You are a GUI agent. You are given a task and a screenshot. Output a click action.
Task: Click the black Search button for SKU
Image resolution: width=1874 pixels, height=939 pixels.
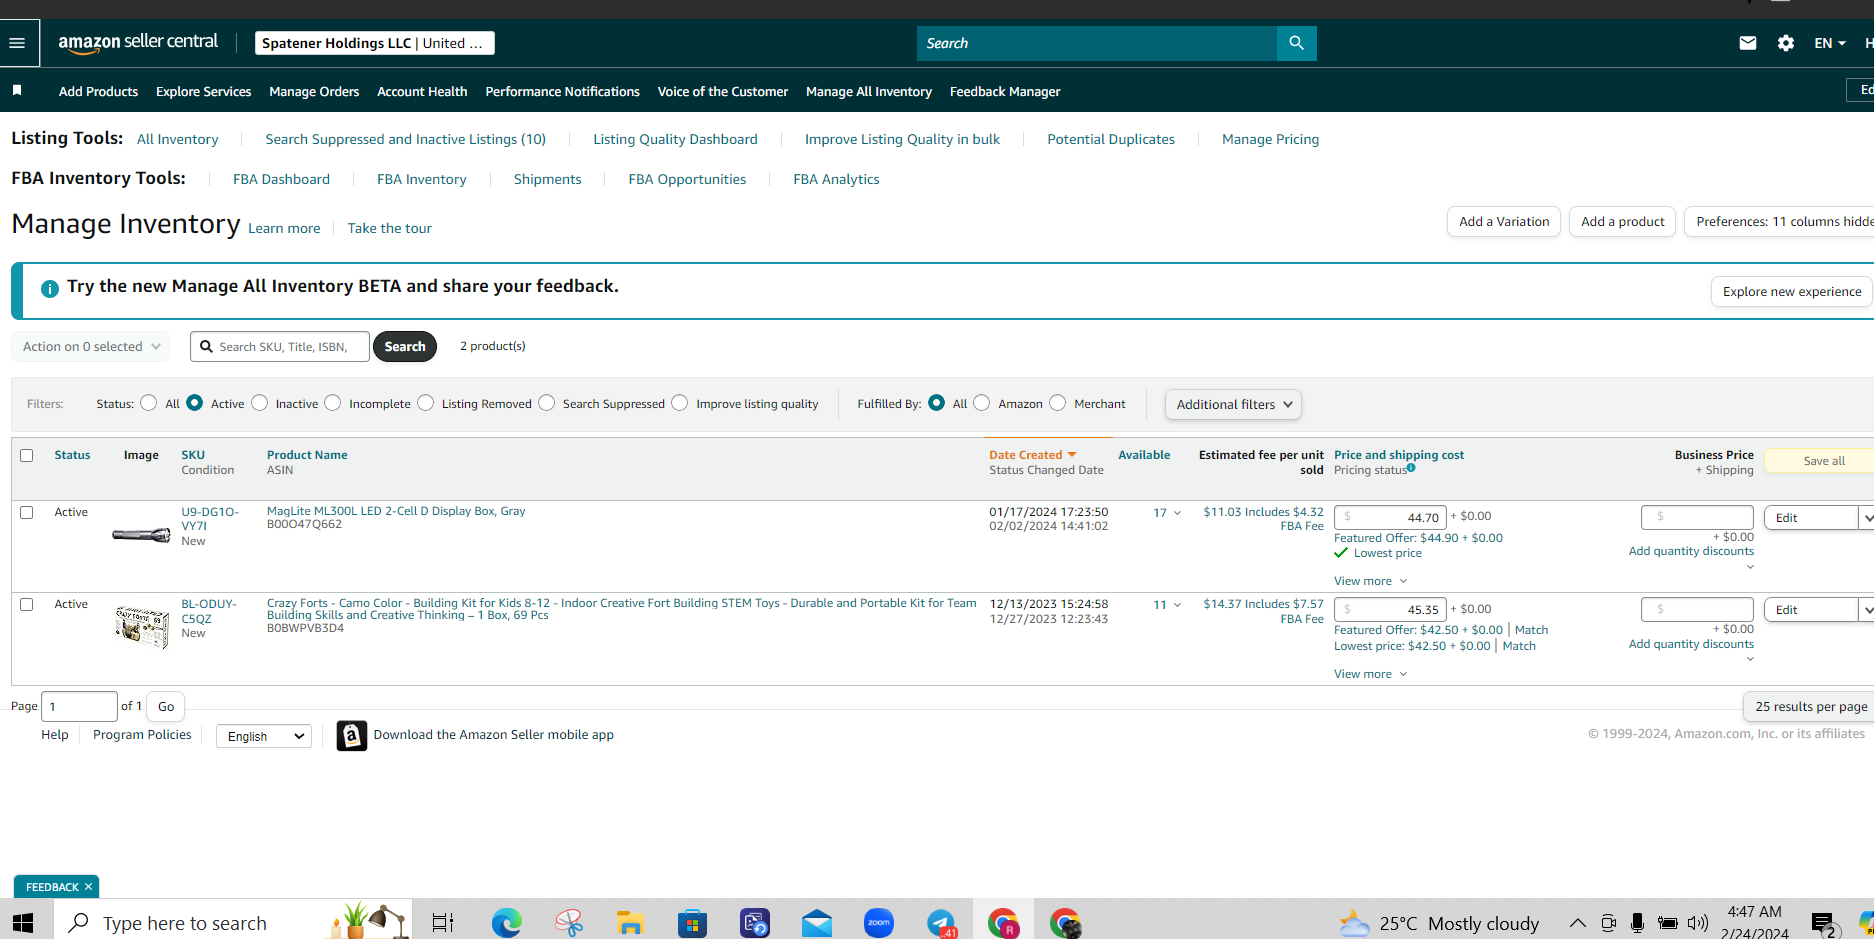point(405,346)
